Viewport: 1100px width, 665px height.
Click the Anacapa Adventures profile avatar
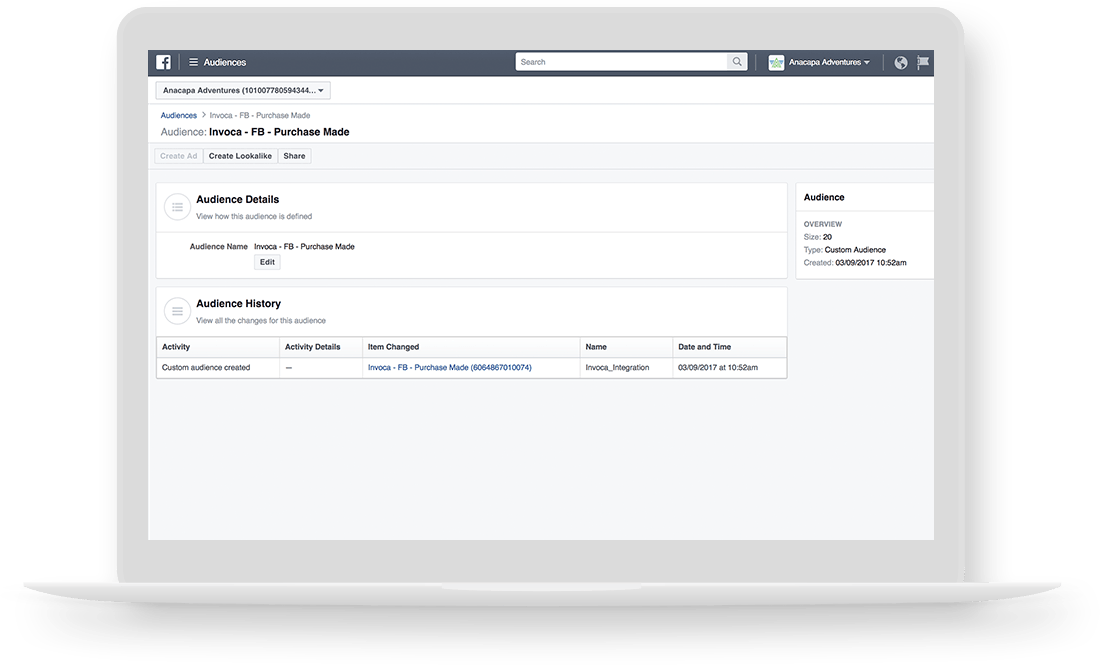[777, 61]
